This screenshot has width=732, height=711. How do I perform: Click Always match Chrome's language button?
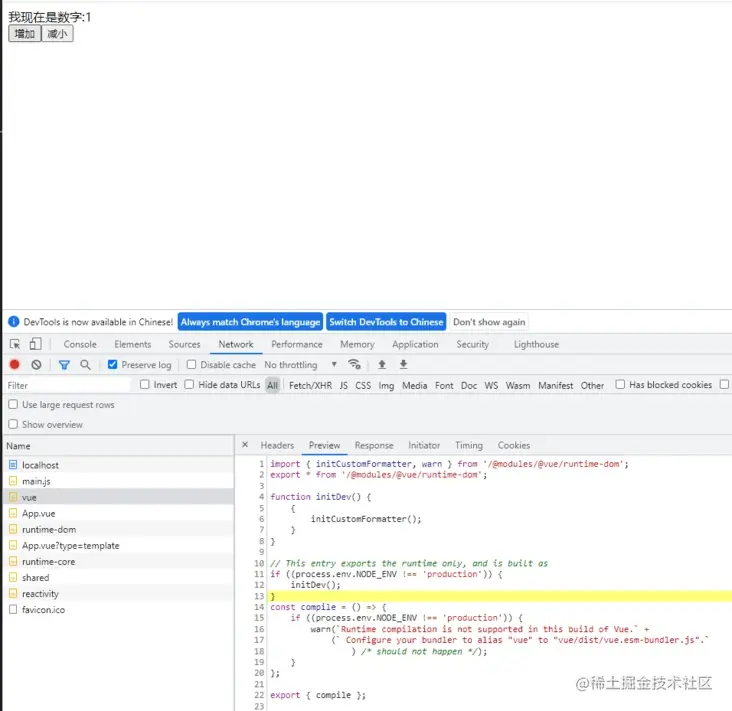pos(250,322)
